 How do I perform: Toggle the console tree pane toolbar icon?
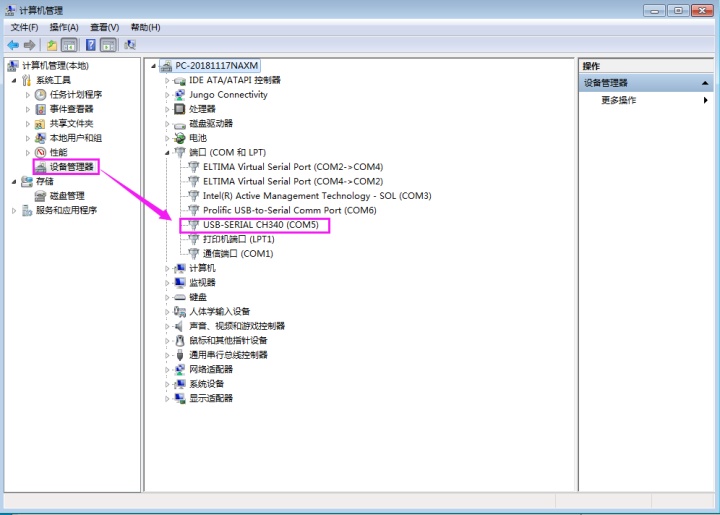[69, 45]
